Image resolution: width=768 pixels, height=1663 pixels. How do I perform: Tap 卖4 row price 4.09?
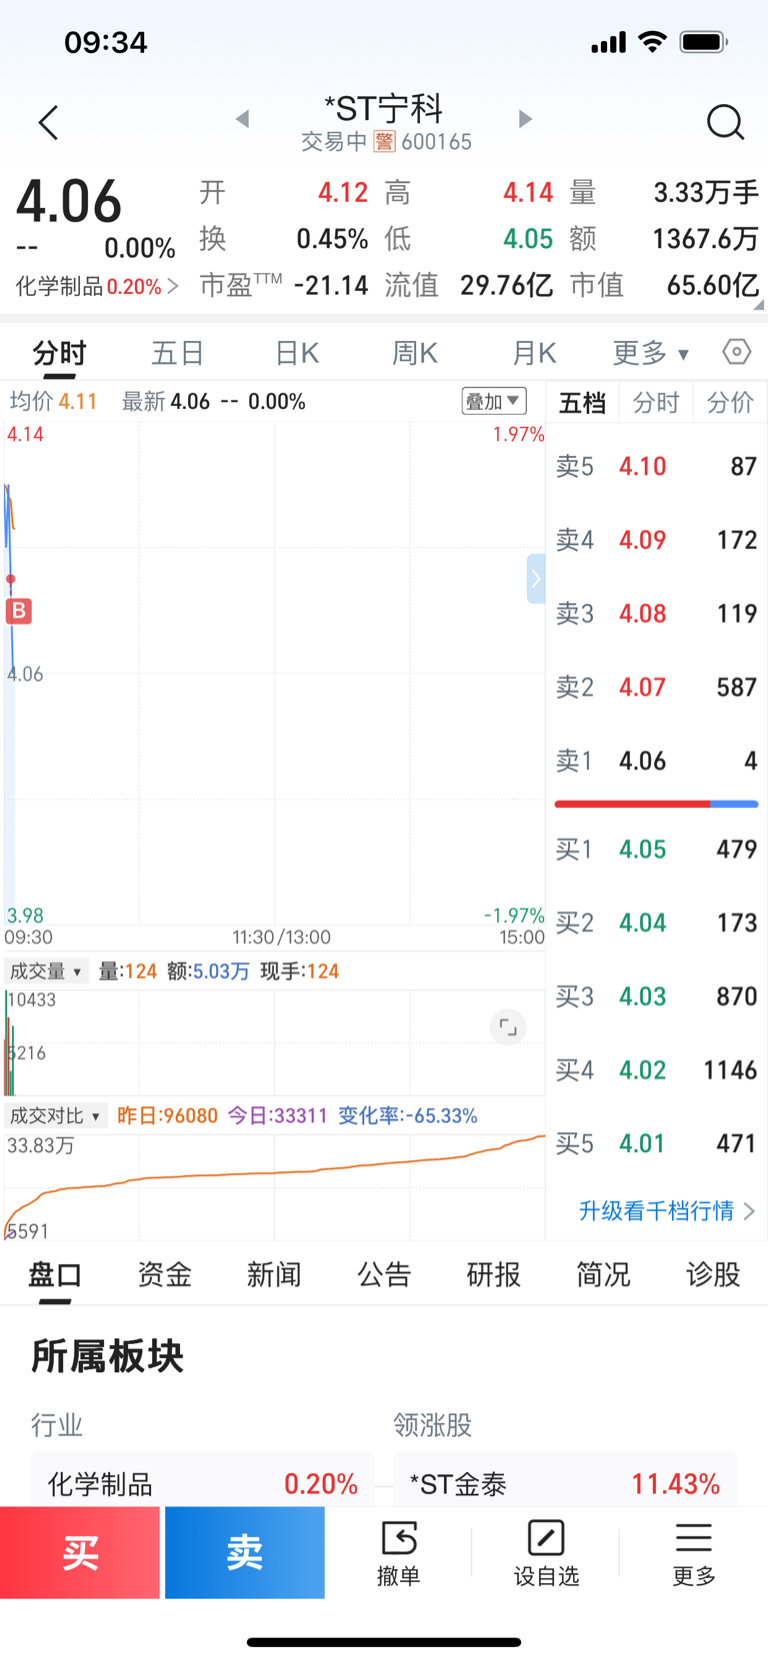coord(642,540)
